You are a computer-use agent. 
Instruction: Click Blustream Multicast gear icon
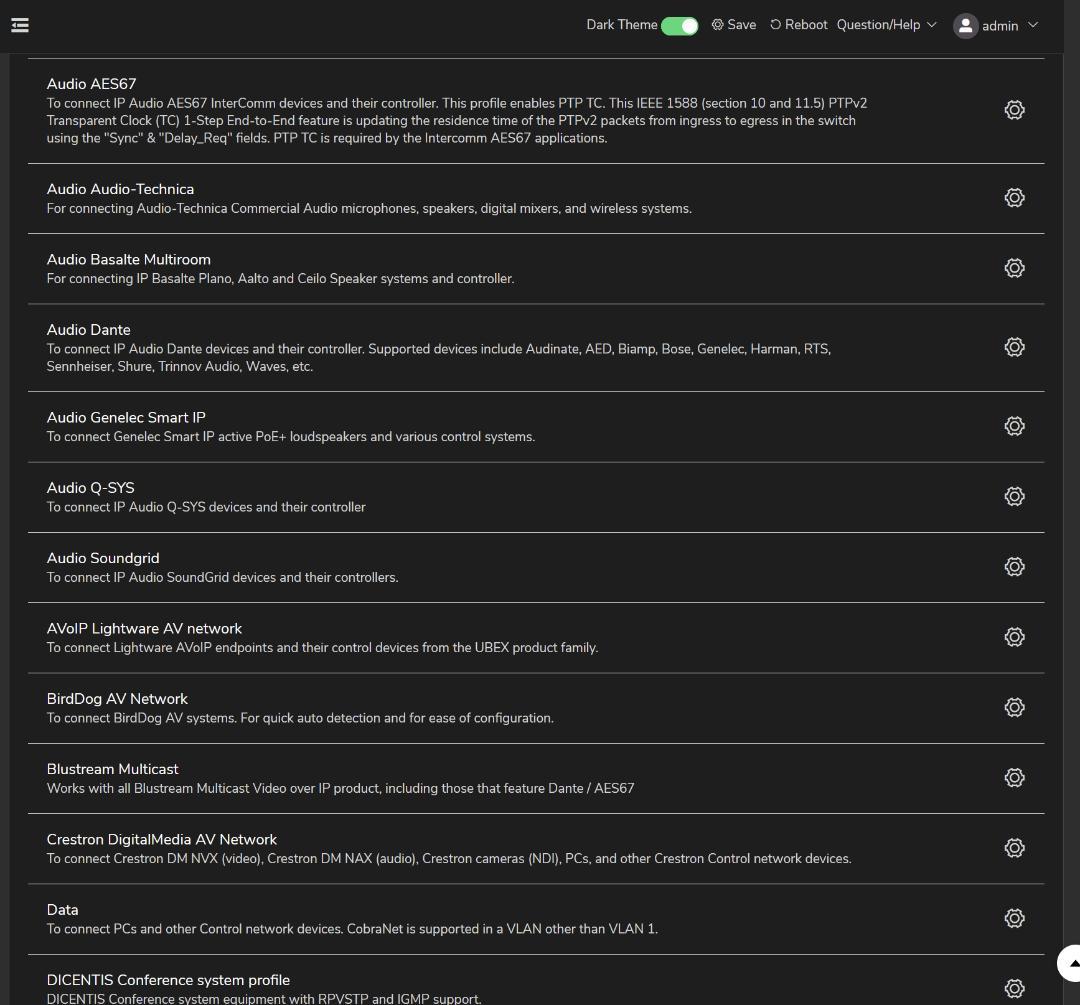coord(1014,778)
